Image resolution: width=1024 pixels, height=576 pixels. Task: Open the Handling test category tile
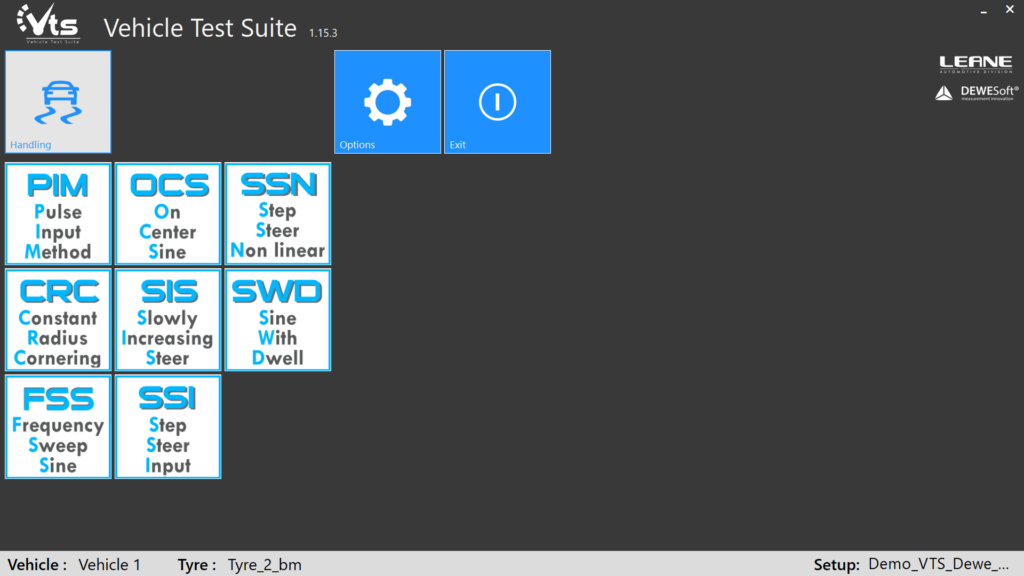click(58, 102)
